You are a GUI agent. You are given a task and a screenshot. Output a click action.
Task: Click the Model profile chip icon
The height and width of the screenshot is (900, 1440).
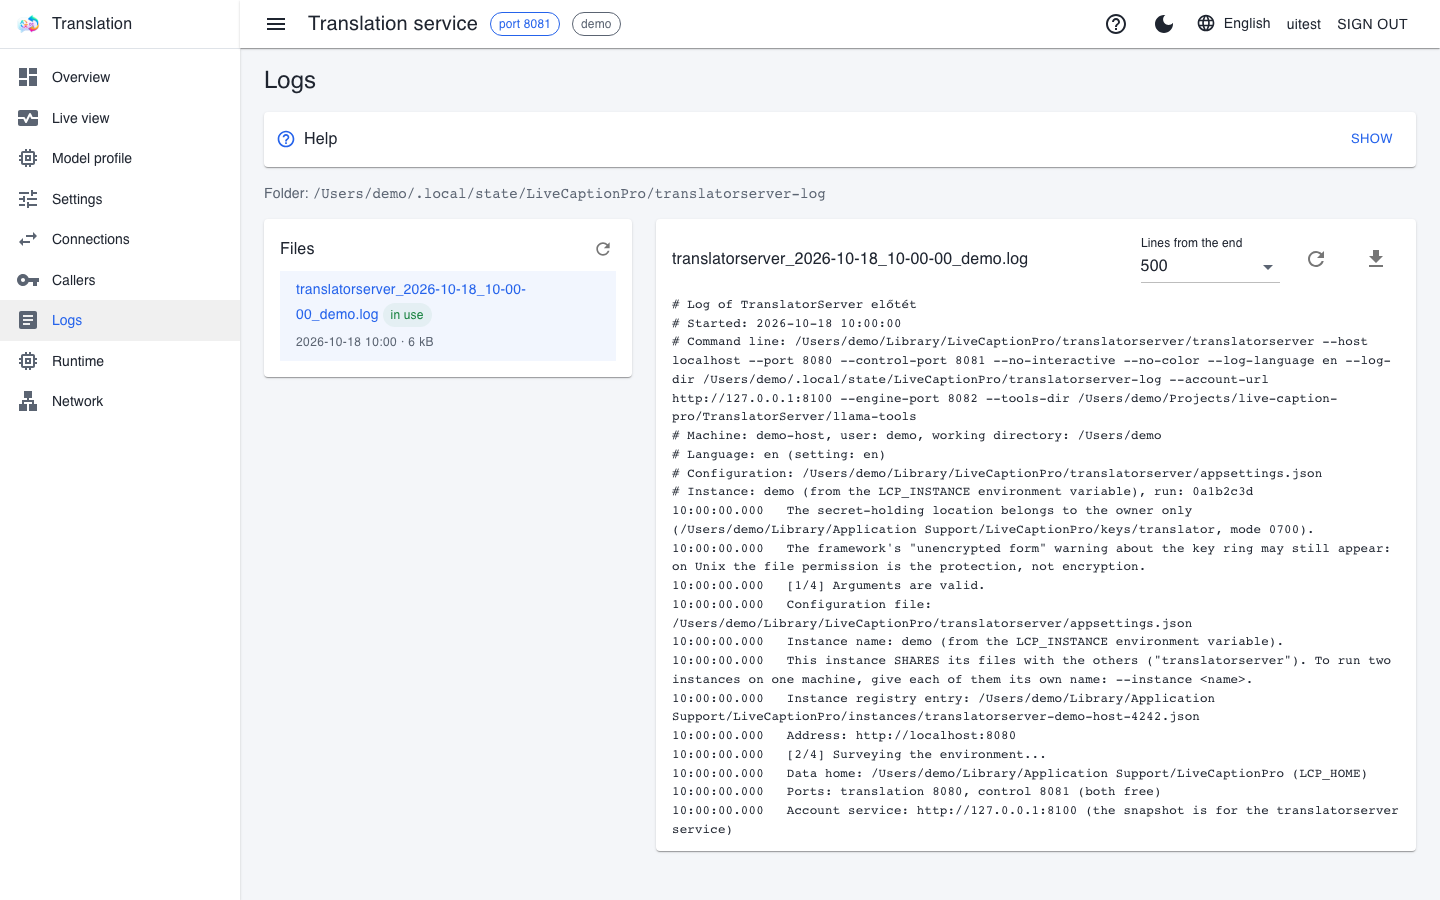[28, 158]
